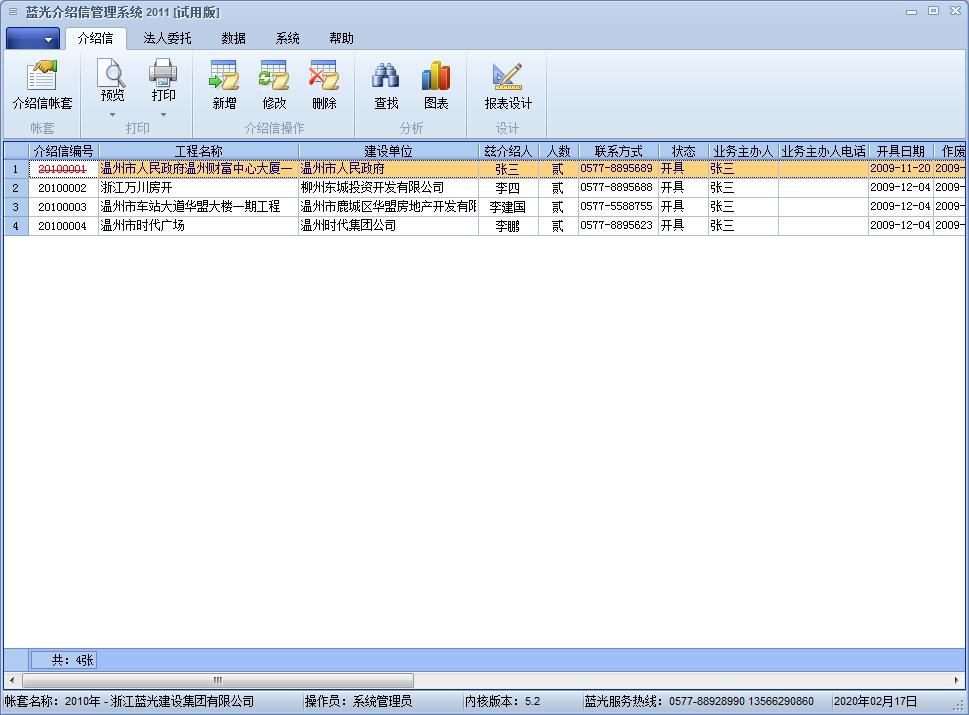Click the 业务主办人电话 column header
Image resolution: width=969 pixels, height=715 pixels.
pyautogui.click(x=823, y=151)
